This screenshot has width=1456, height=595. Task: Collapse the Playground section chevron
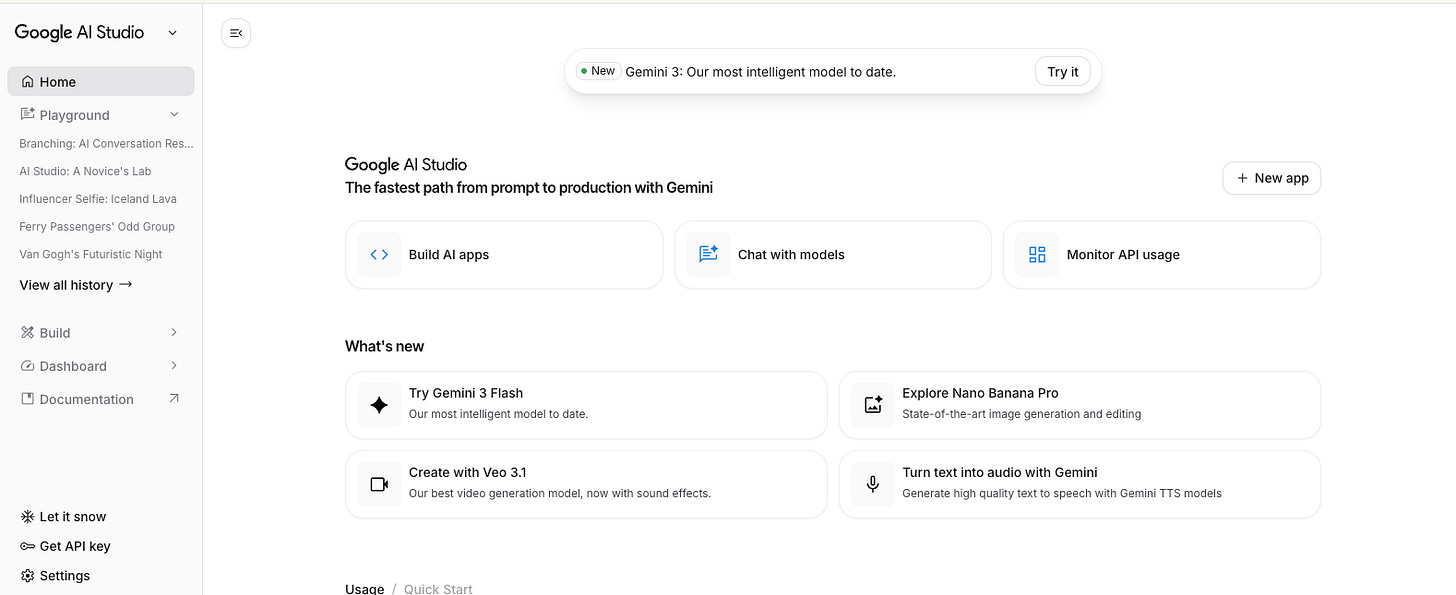point(174,115)
